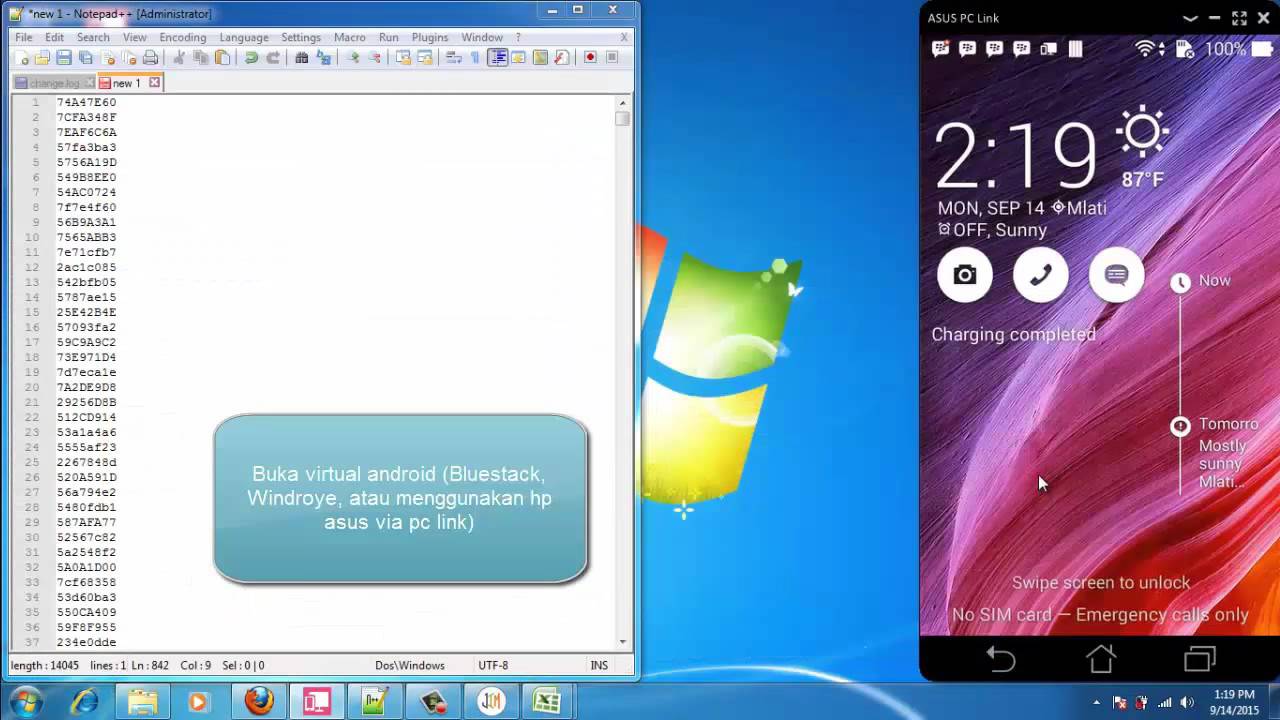Open the File menu
The width and height of the screenshot is (1280, 720).
coord(23,37)
